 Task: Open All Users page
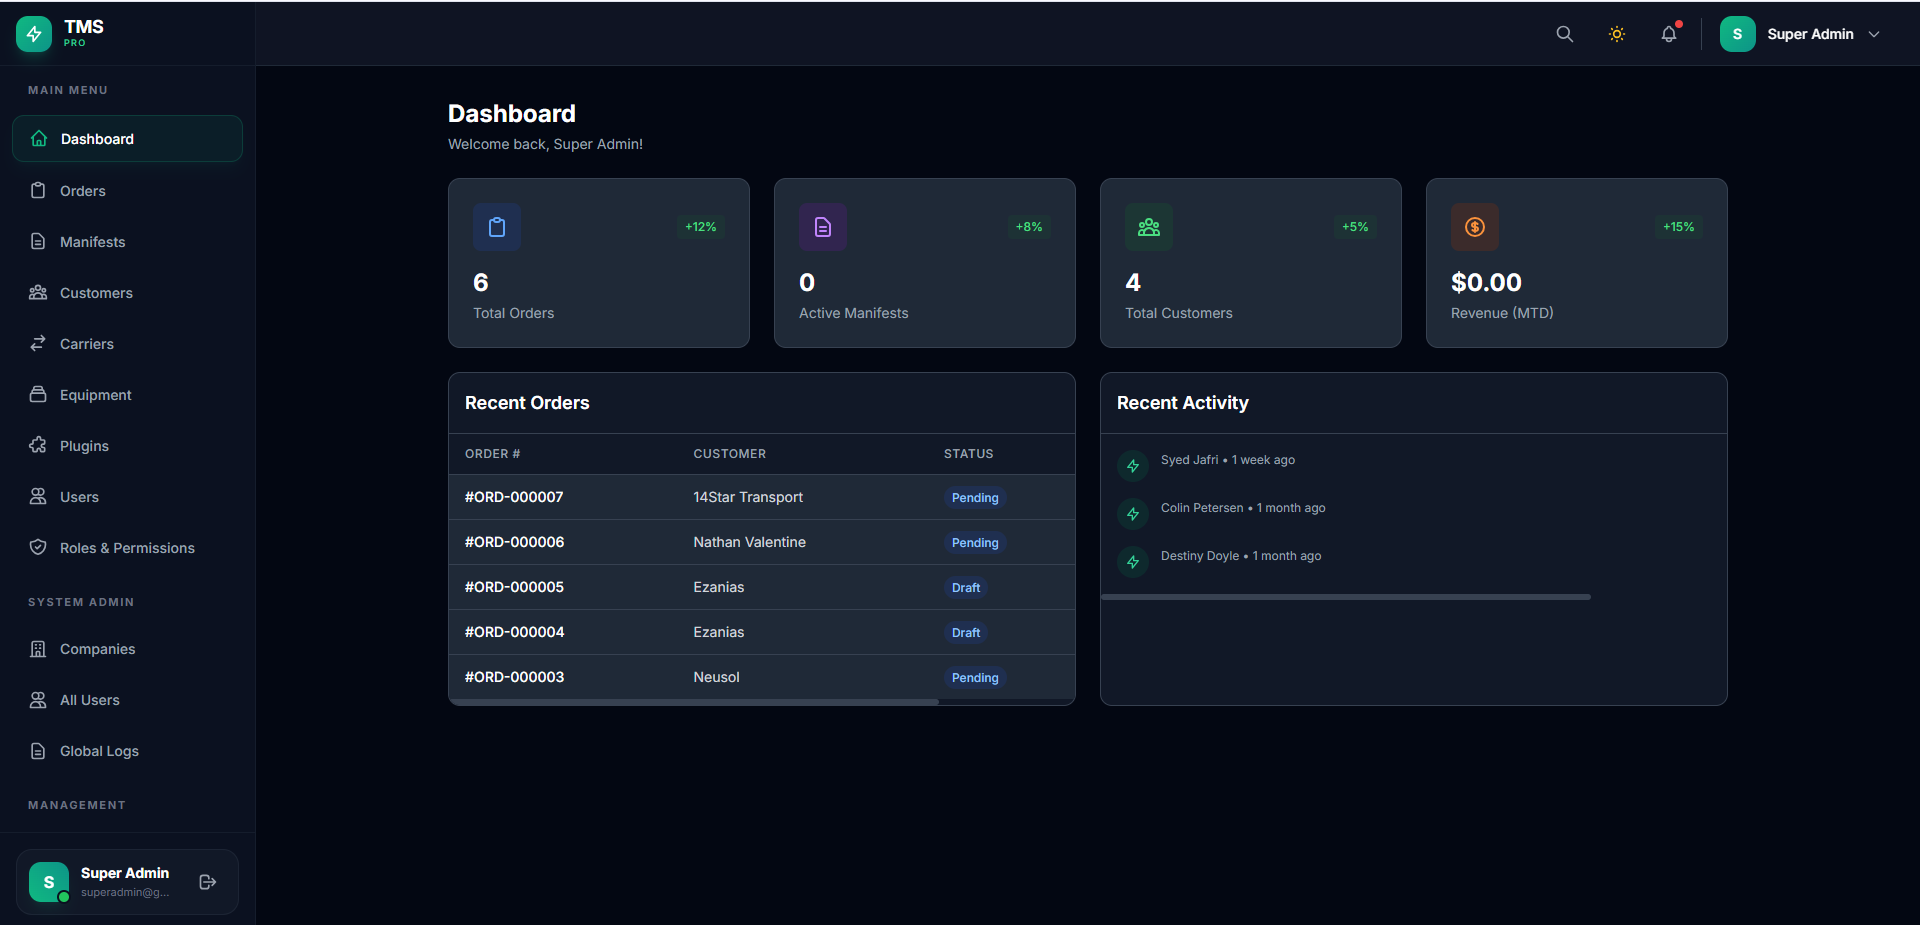tap(127, 699)
